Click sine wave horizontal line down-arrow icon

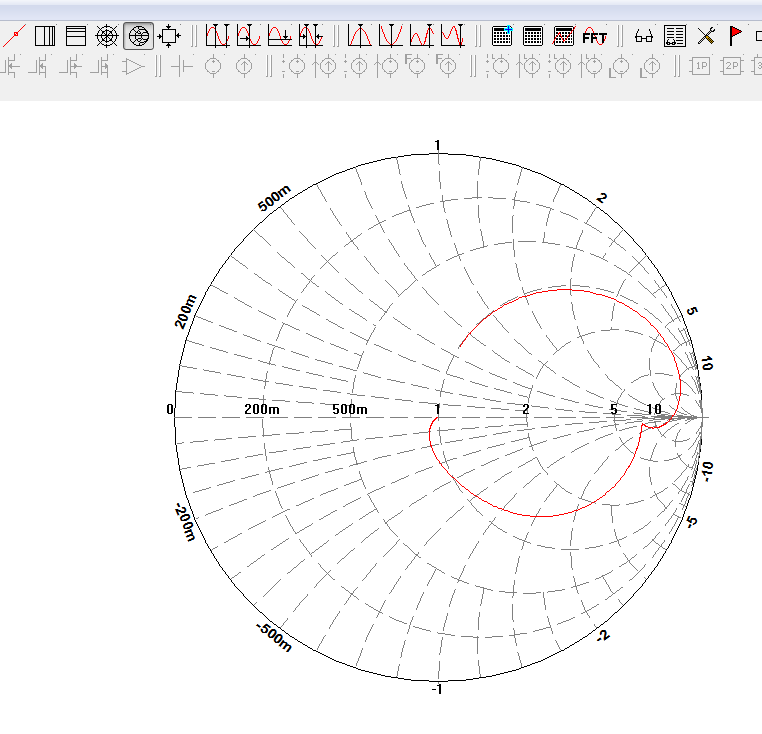pyautogui.click(x=279, y=36)
